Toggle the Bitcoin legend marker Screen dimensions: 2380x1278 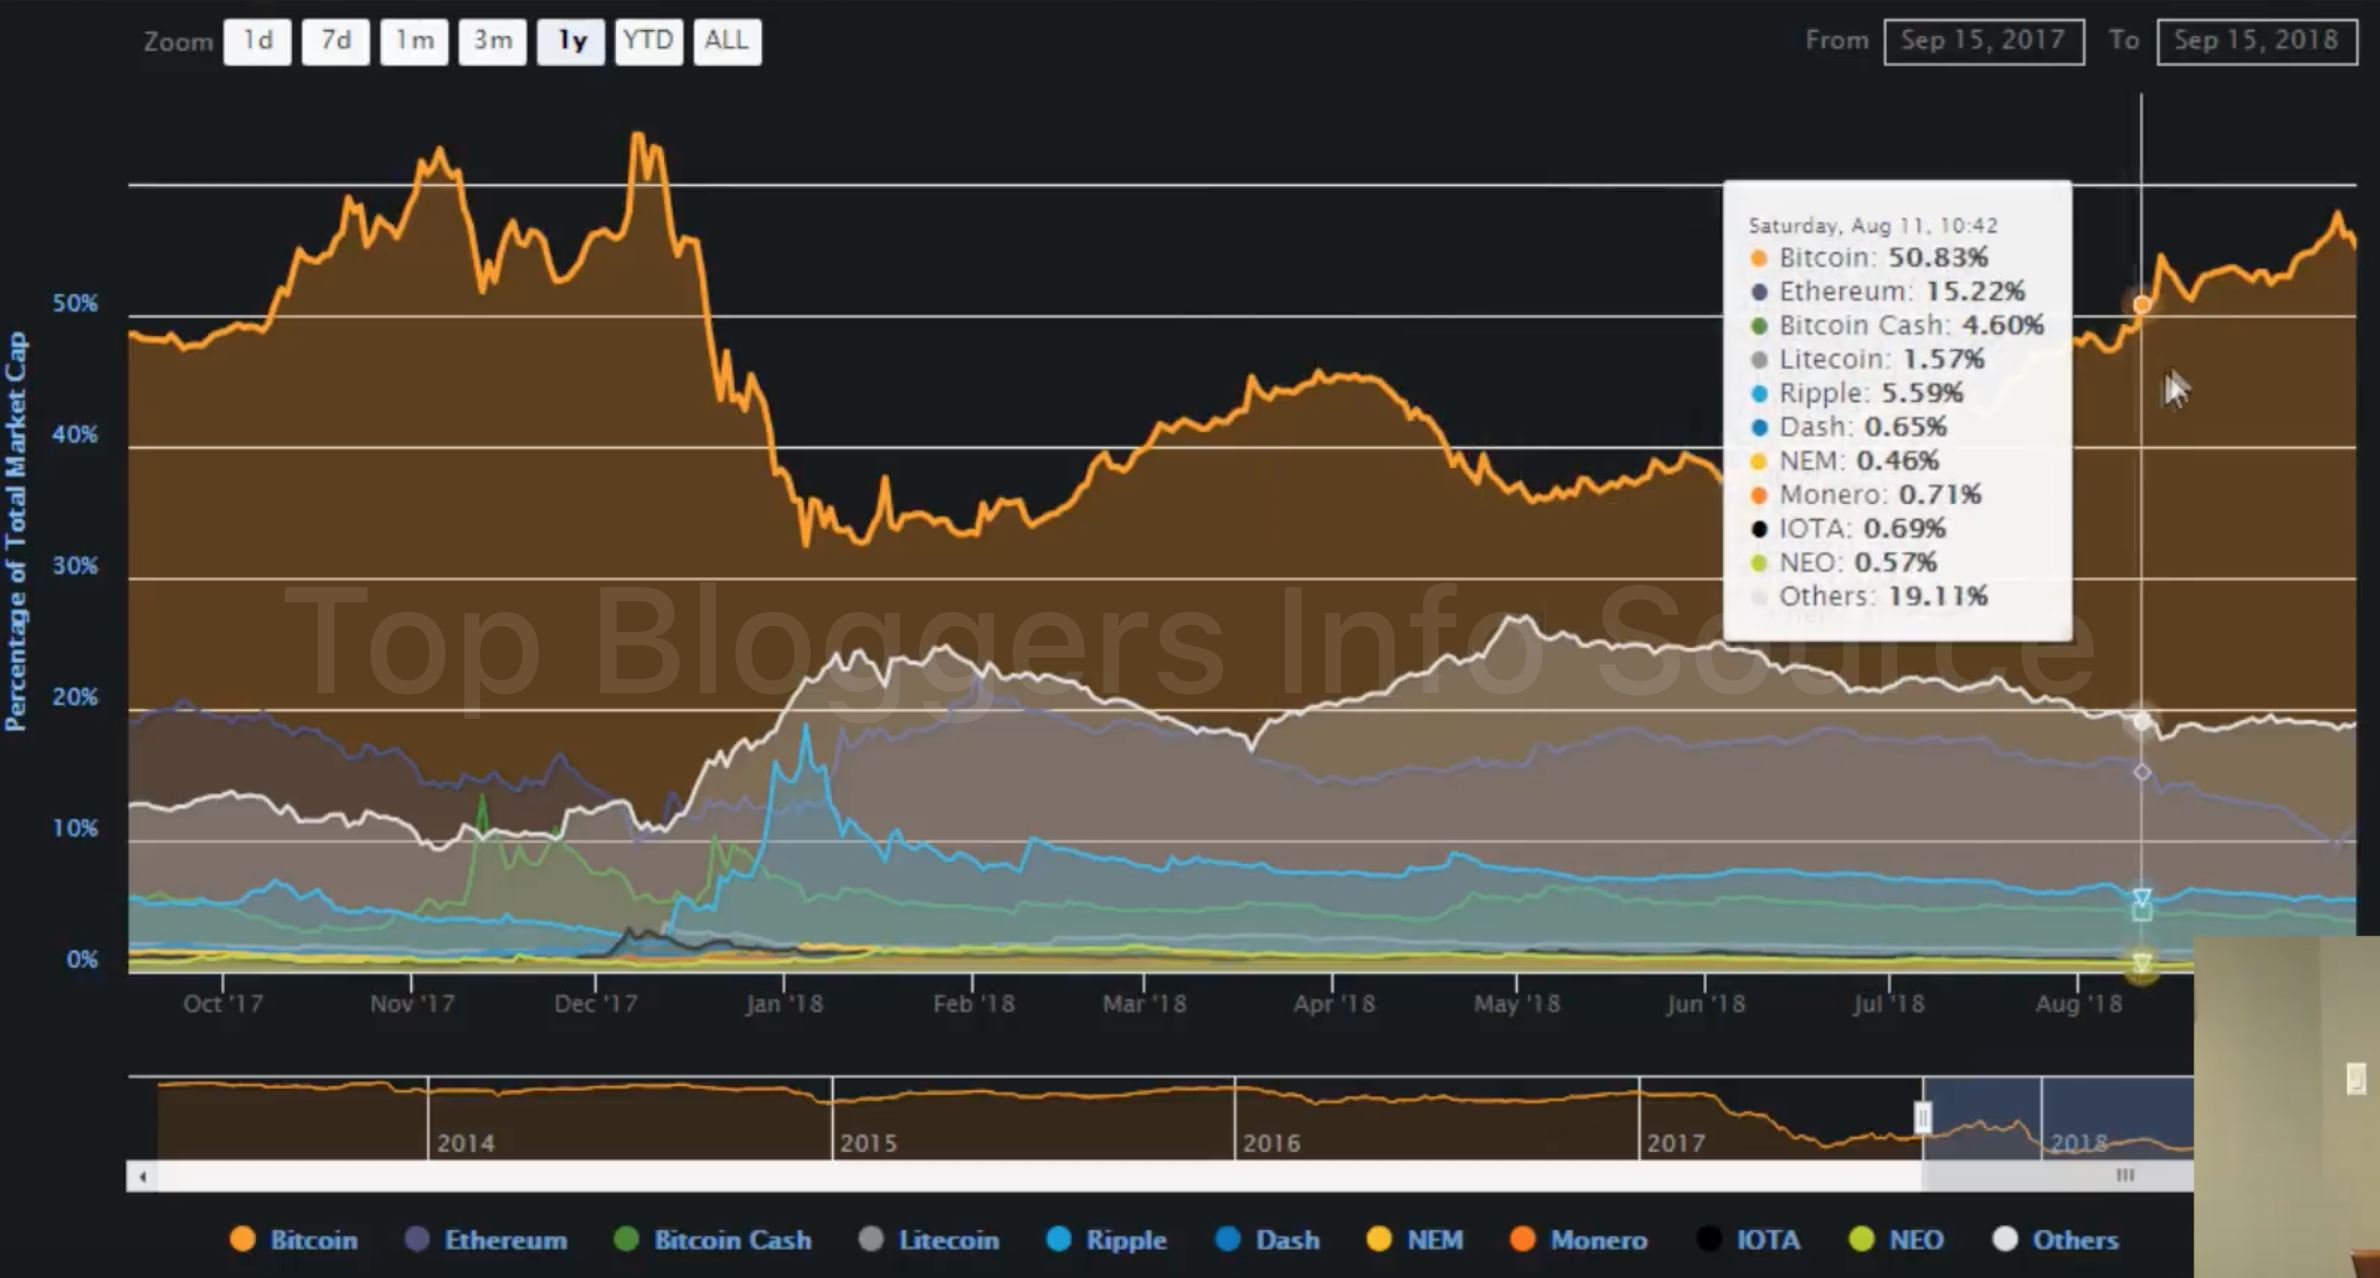[x=243, y=1239]
